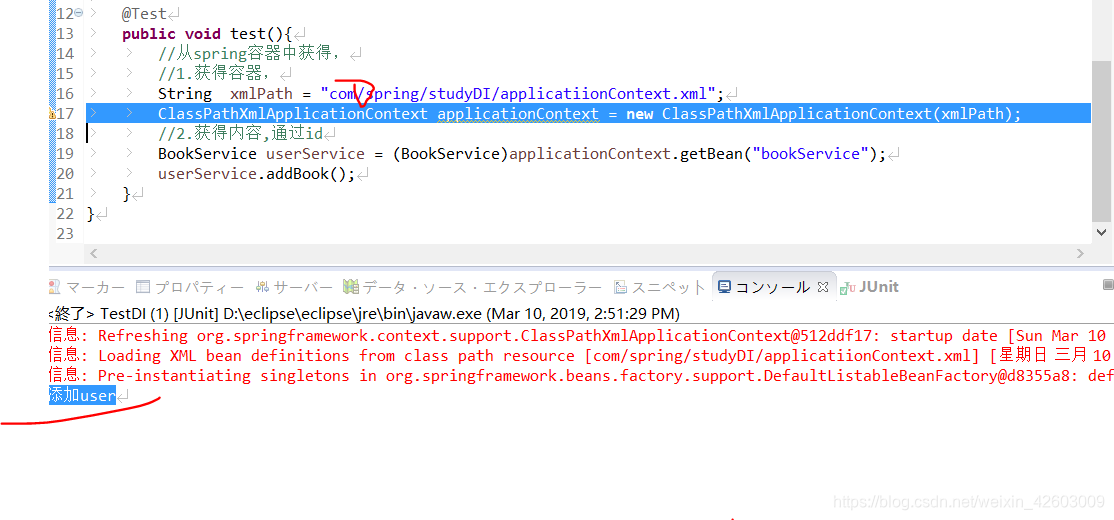Screen dimensions: 1114x520
Task: Click the プロパティー table icon
Action: point(143,287)
